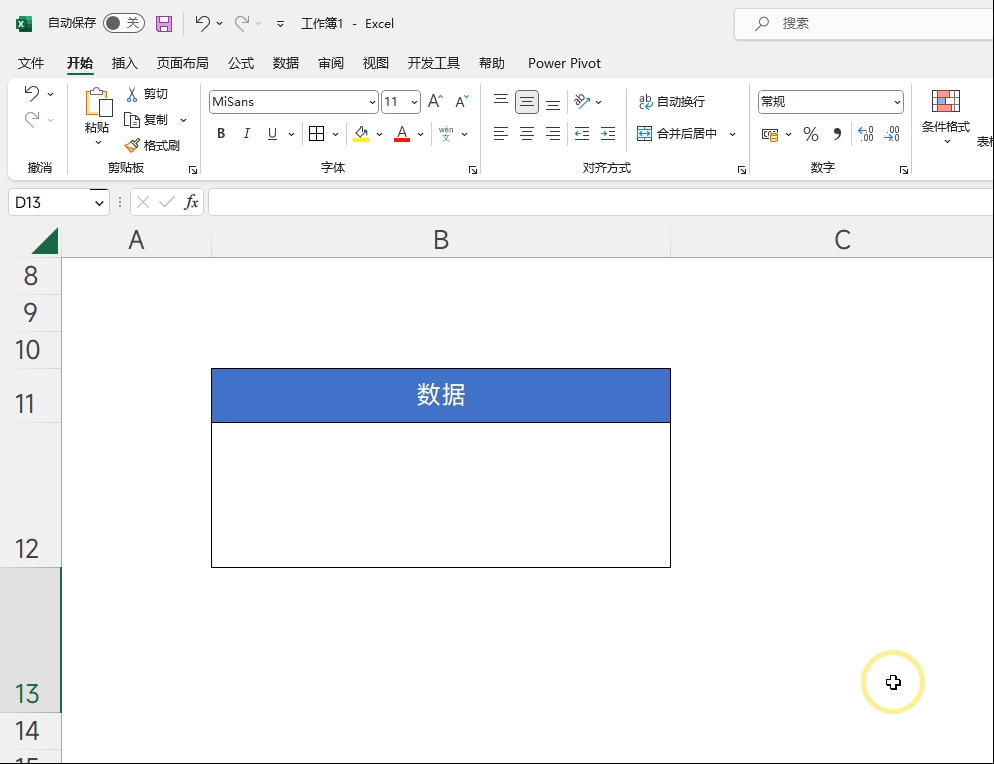Image resolution: width=994 pixels, height=764 pixels.
Task: Click the Redo arrow in quick access toolbar
Action: point(242,23)
